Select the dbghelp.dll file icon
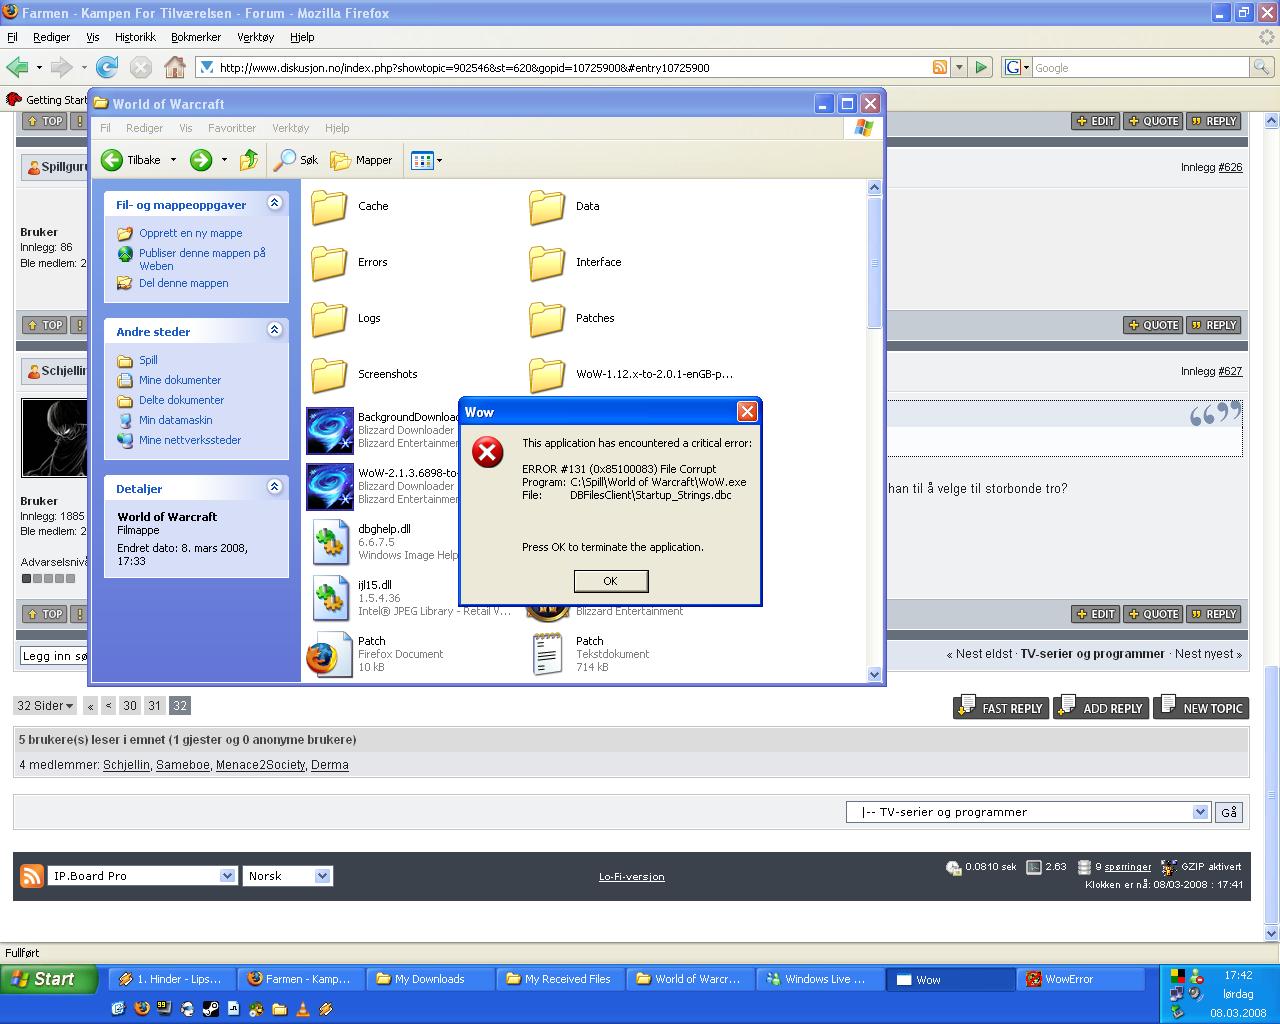This screenshot has height=1024, width=1280. [329, 543]
